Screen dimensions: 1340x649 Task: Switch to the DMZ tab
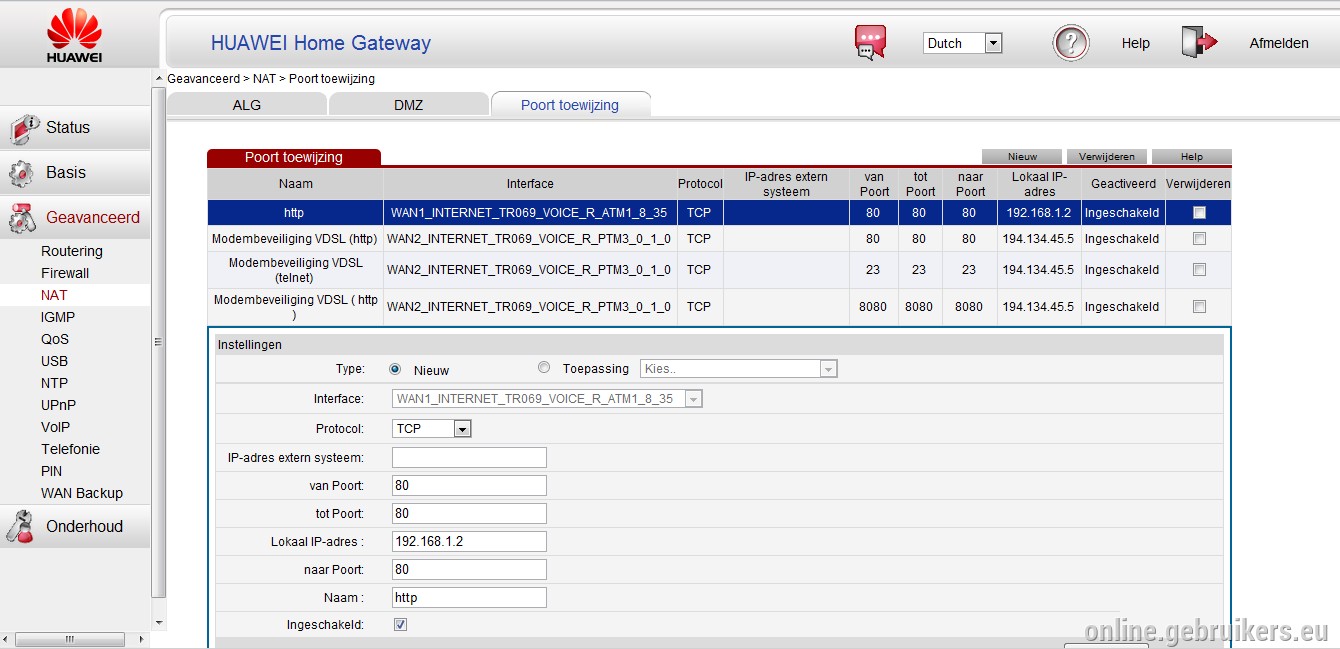pyautogui.click(x=408, y=105)
